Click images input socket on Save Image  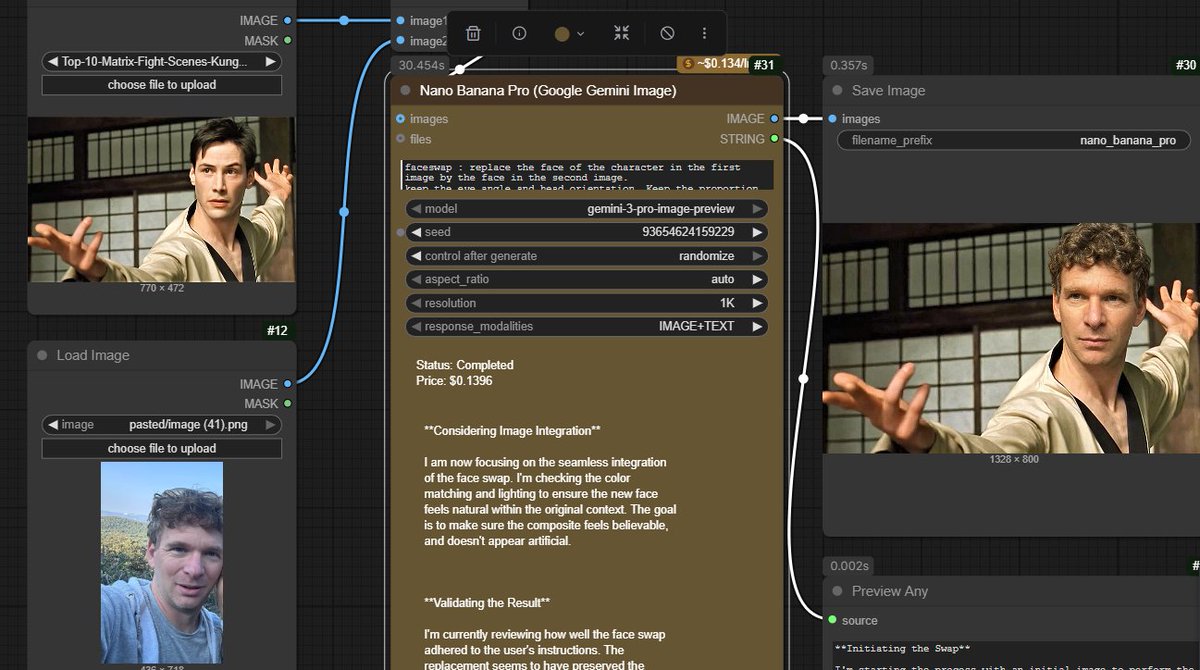click(x=832, y=119)
